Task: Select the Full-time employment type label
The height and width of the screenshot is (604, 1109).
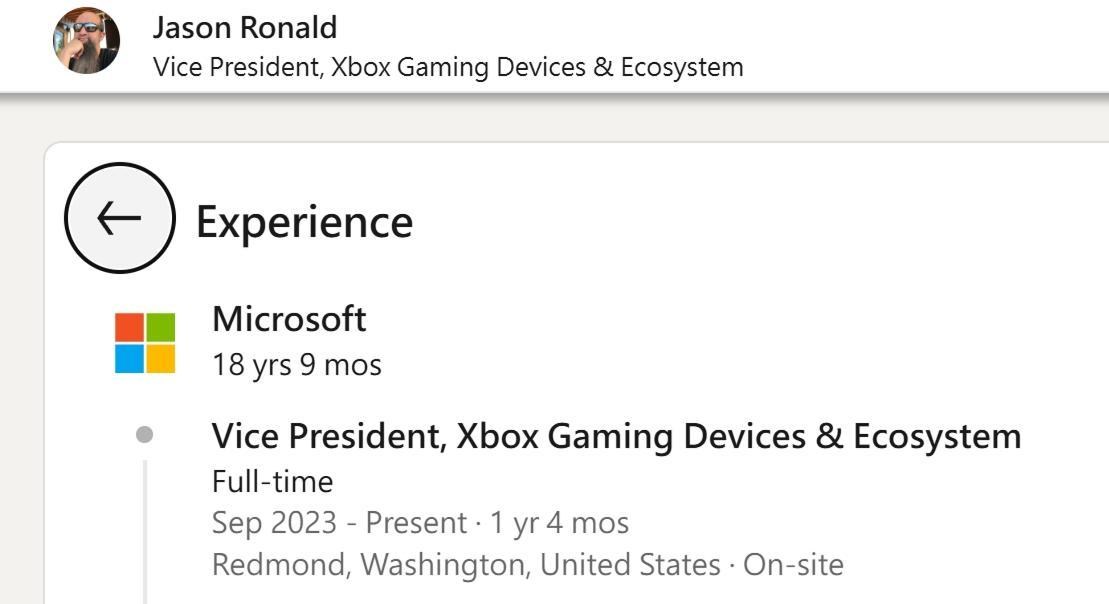Action: click(272, 482)
